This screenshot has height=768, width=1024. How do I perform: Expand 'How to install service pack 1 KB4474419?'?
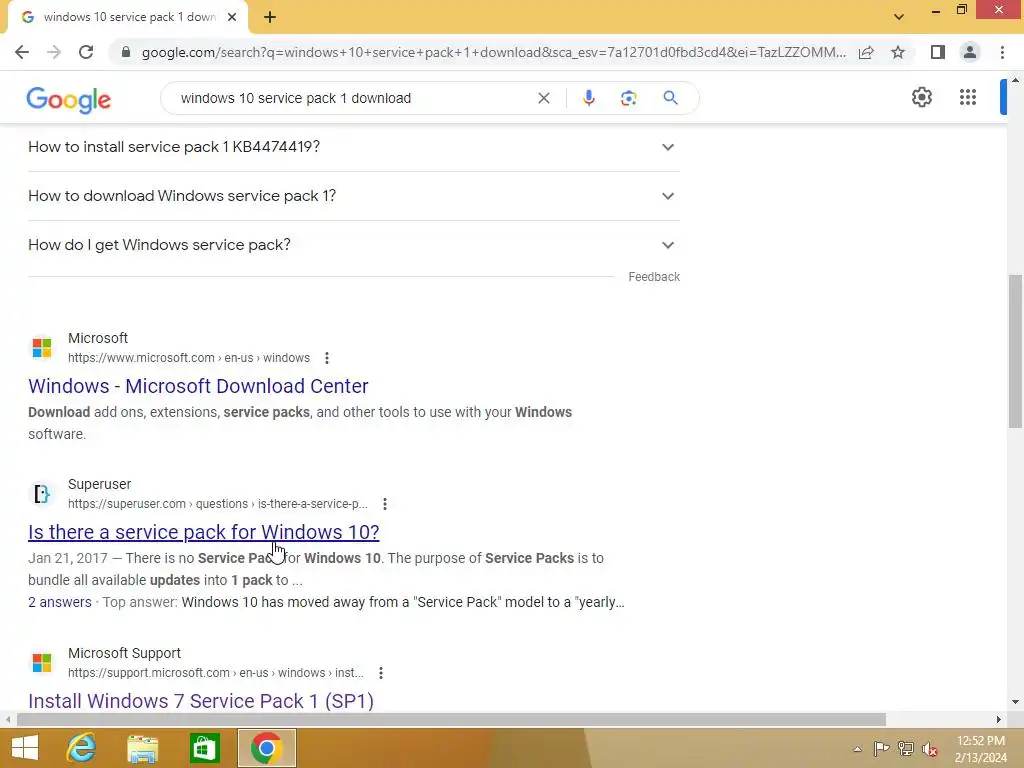[x=353, y=147]
